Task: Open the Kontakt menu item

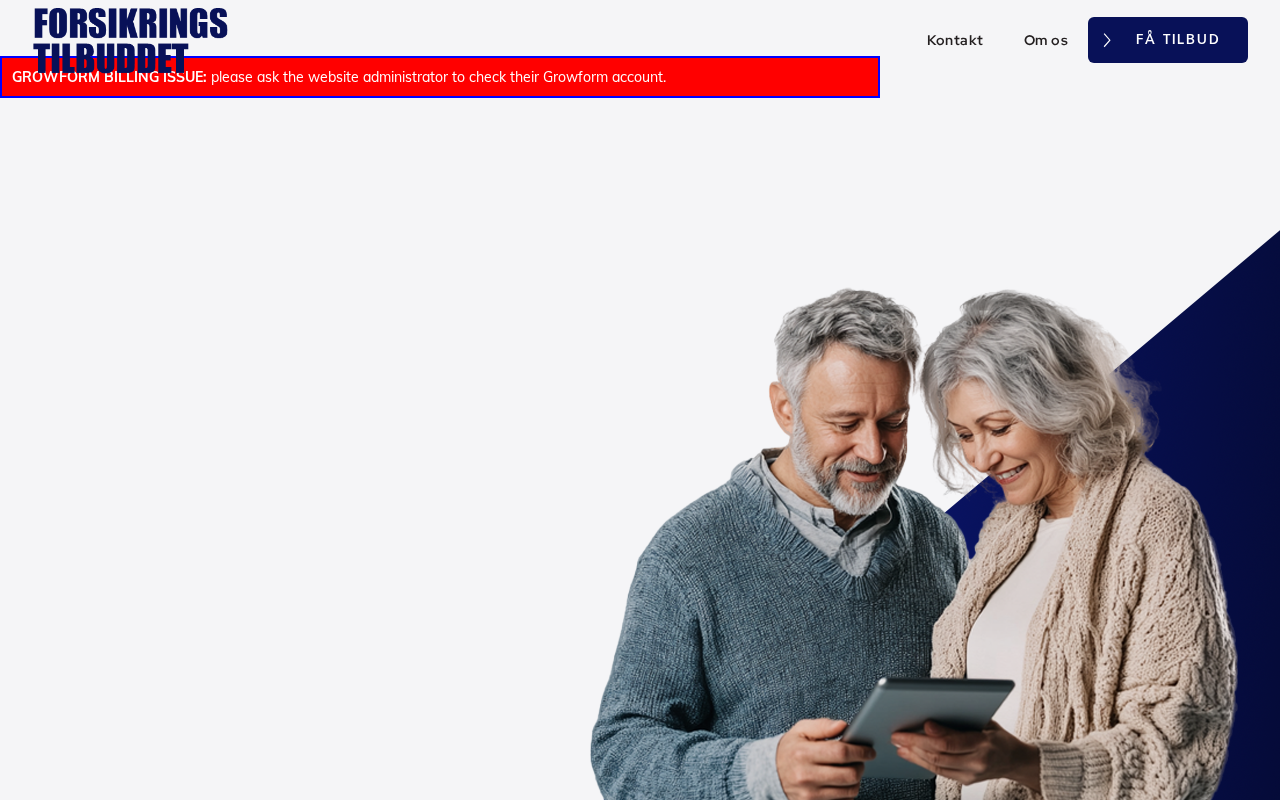Action: click(x=955, y=40)
